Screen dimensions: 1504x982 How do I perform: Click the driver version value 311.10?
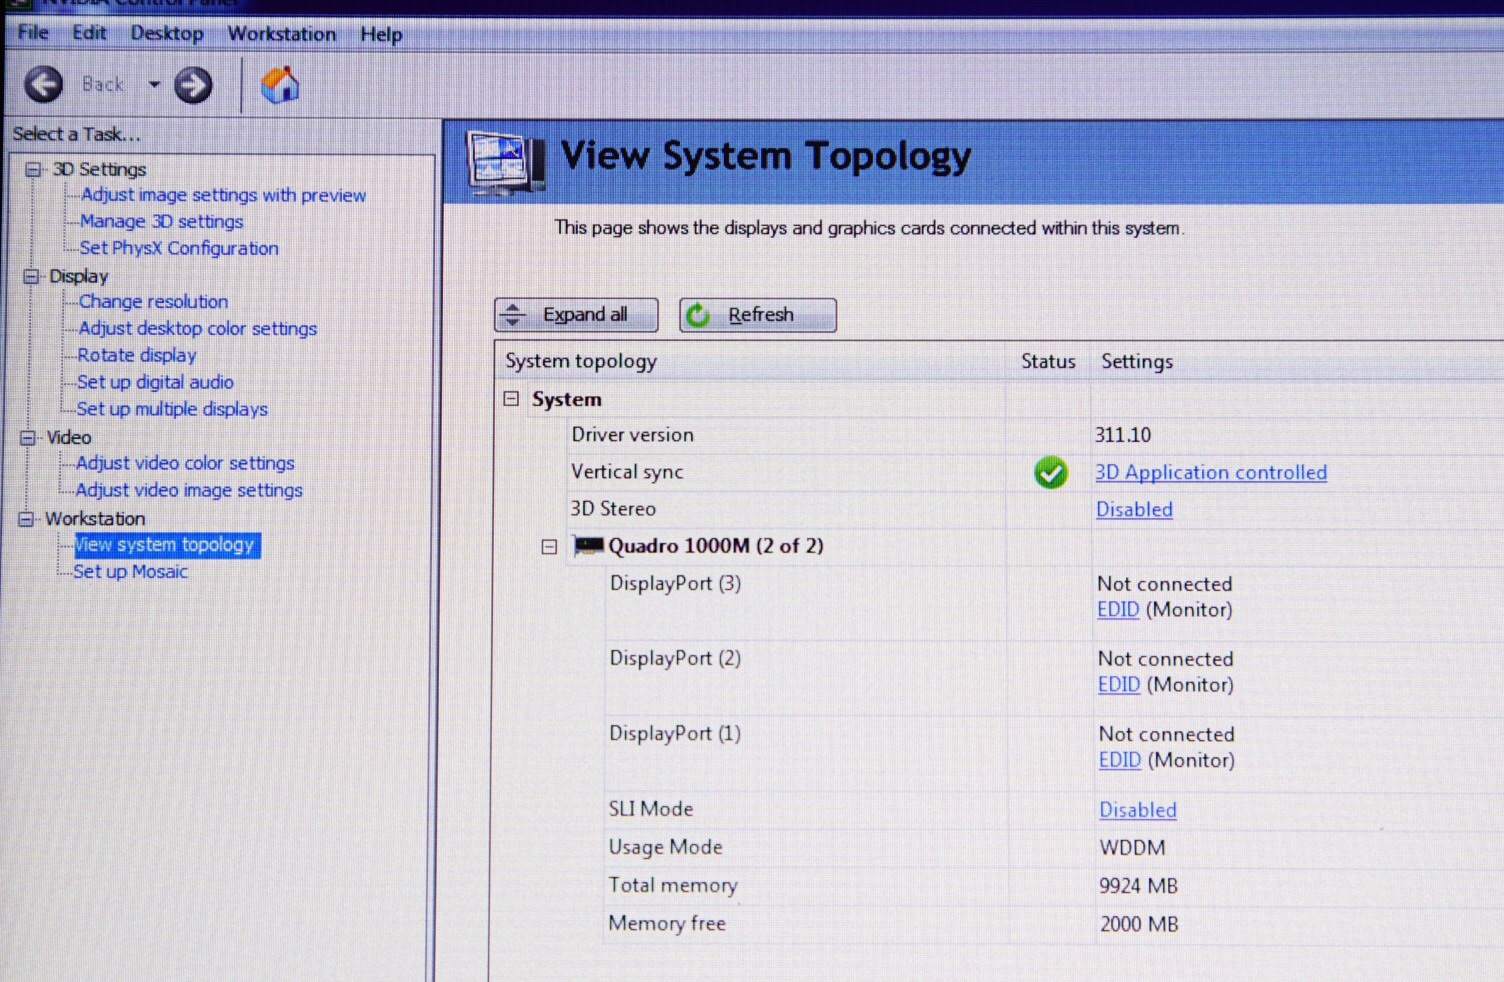pyautogui.click(x=1122, y=435)
